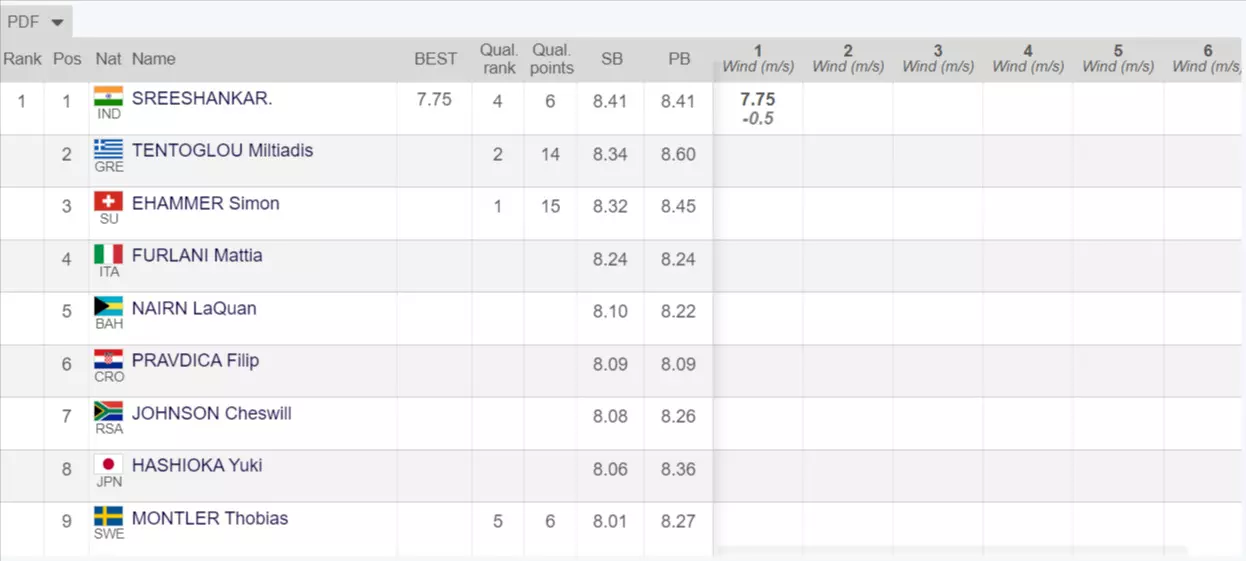Click the Croatia flag icon

coord(108,359)
